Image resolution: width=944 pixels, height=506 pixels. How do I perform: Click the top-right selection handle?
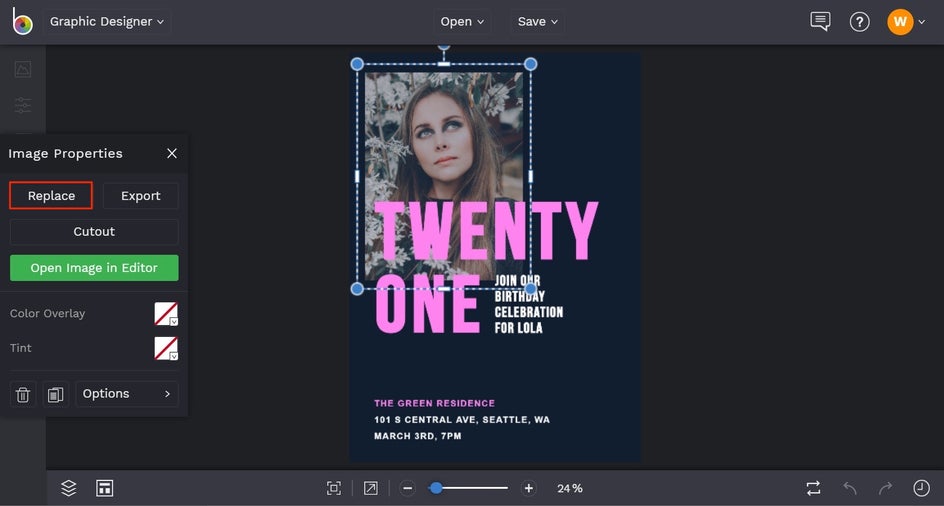tap(530, 64)
